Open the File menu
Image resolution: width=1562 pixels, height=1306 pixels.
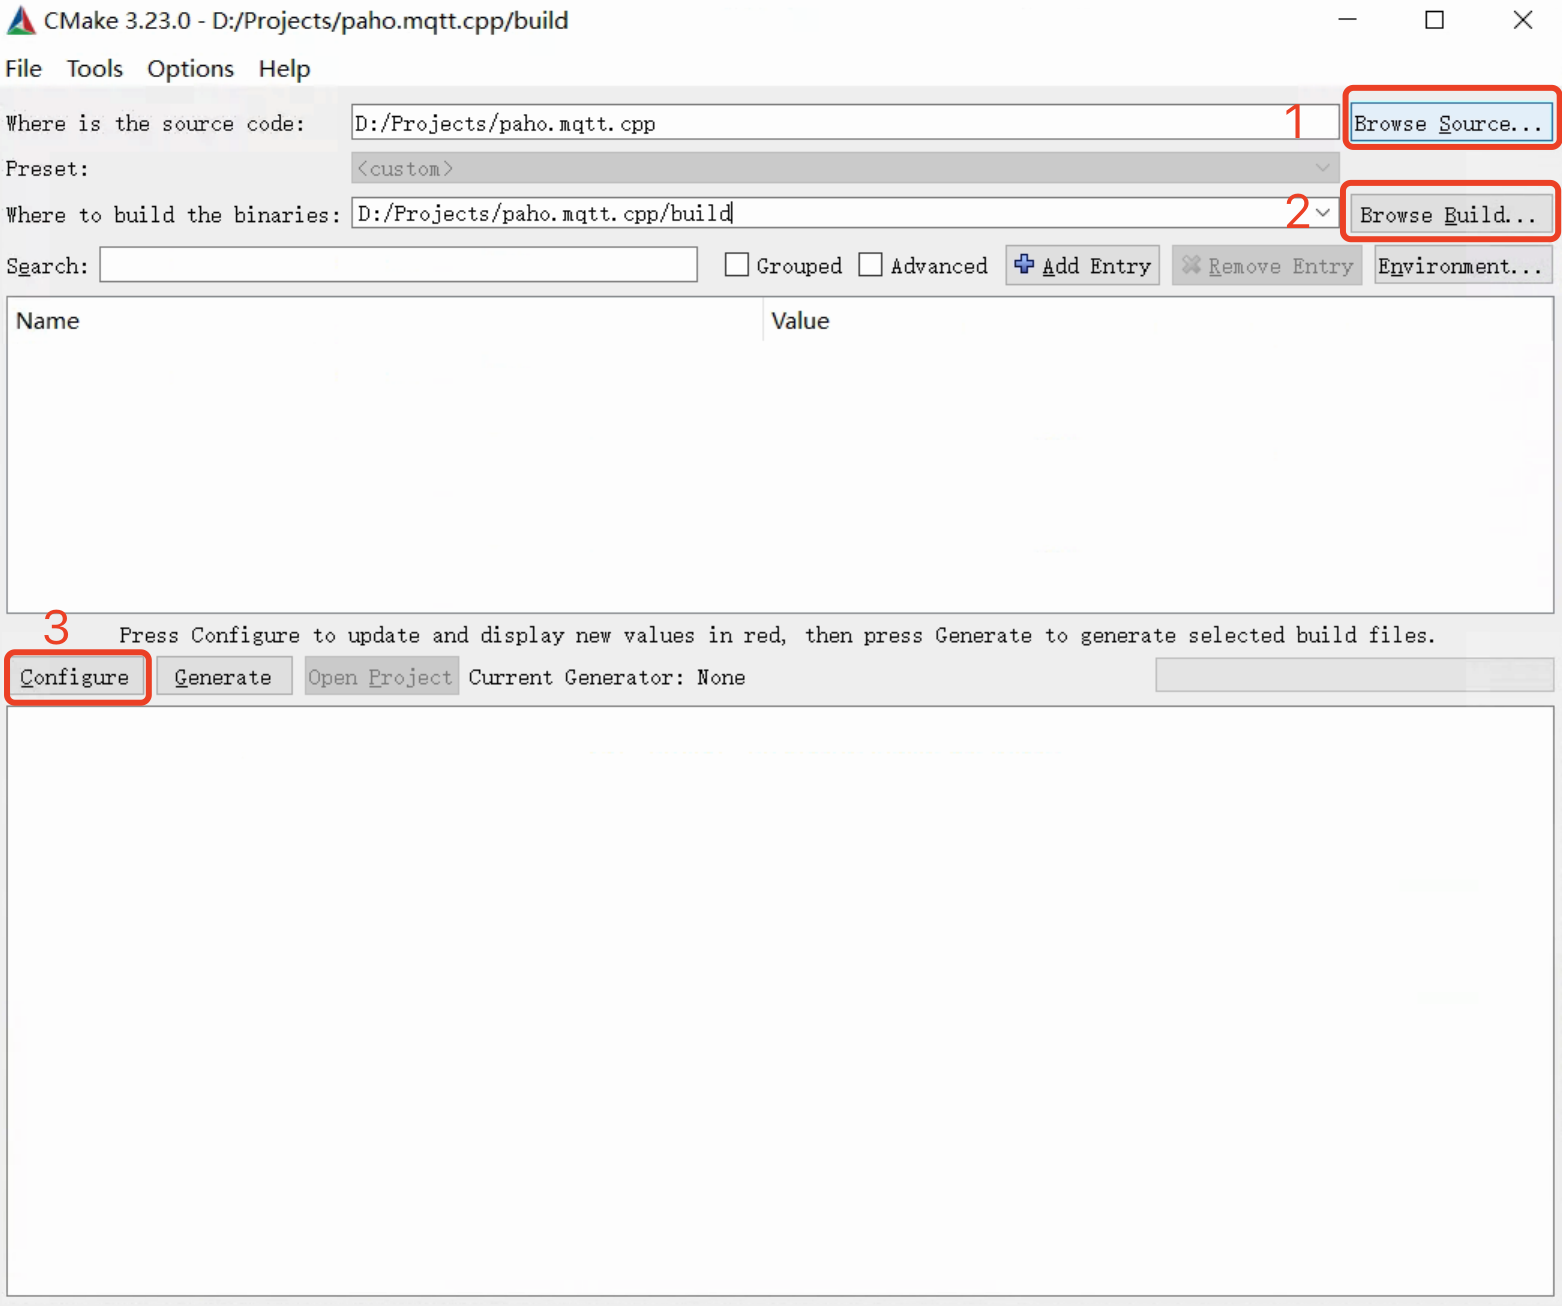(x=24, y=69)
